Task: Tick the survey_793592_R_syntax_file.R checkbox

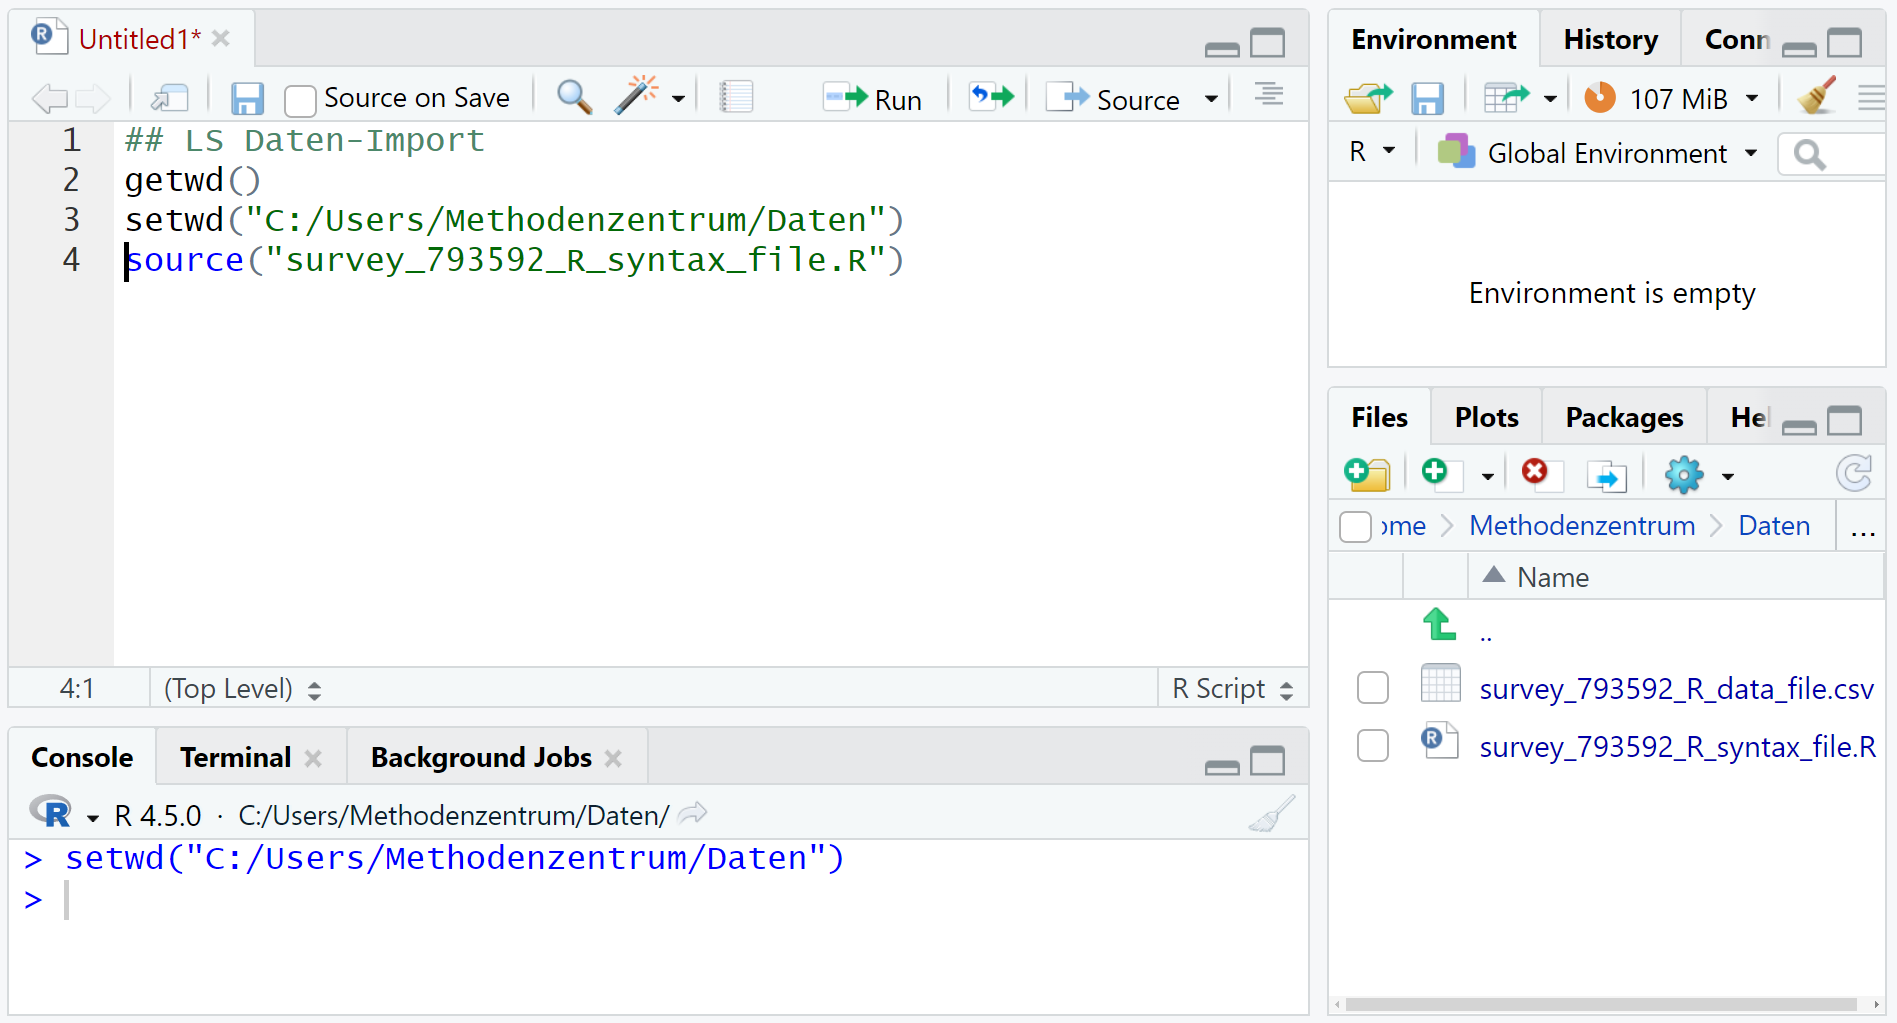Action: [x=1373, y=746]
